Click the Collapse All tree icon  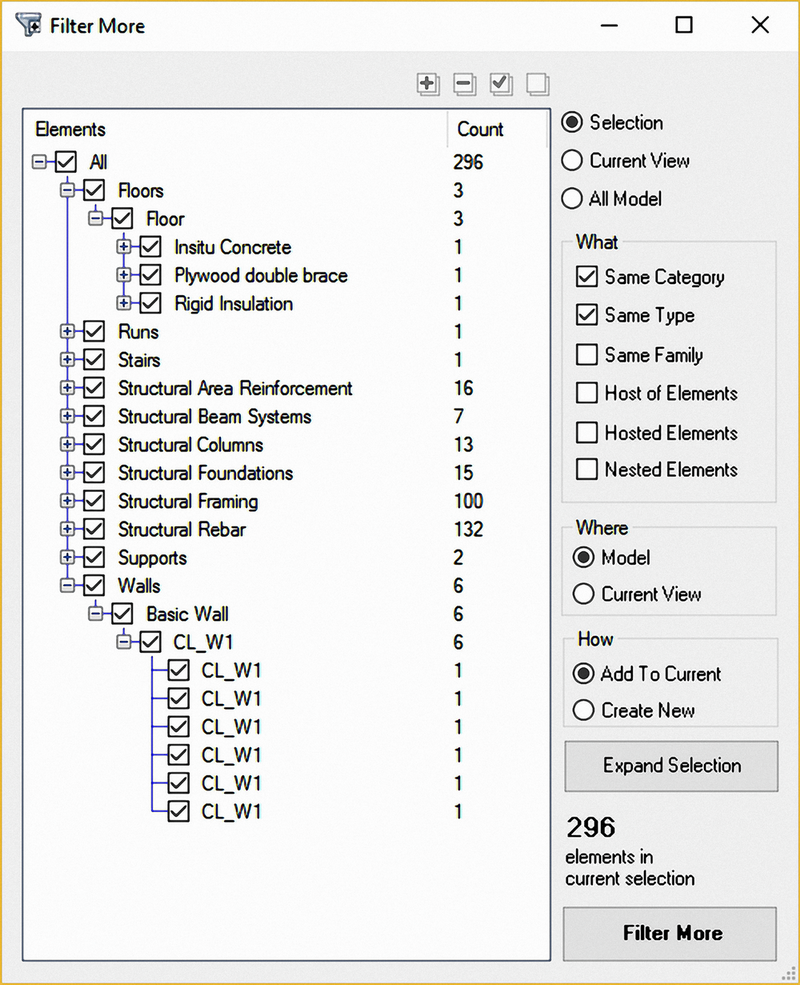(x=464, y=85)
